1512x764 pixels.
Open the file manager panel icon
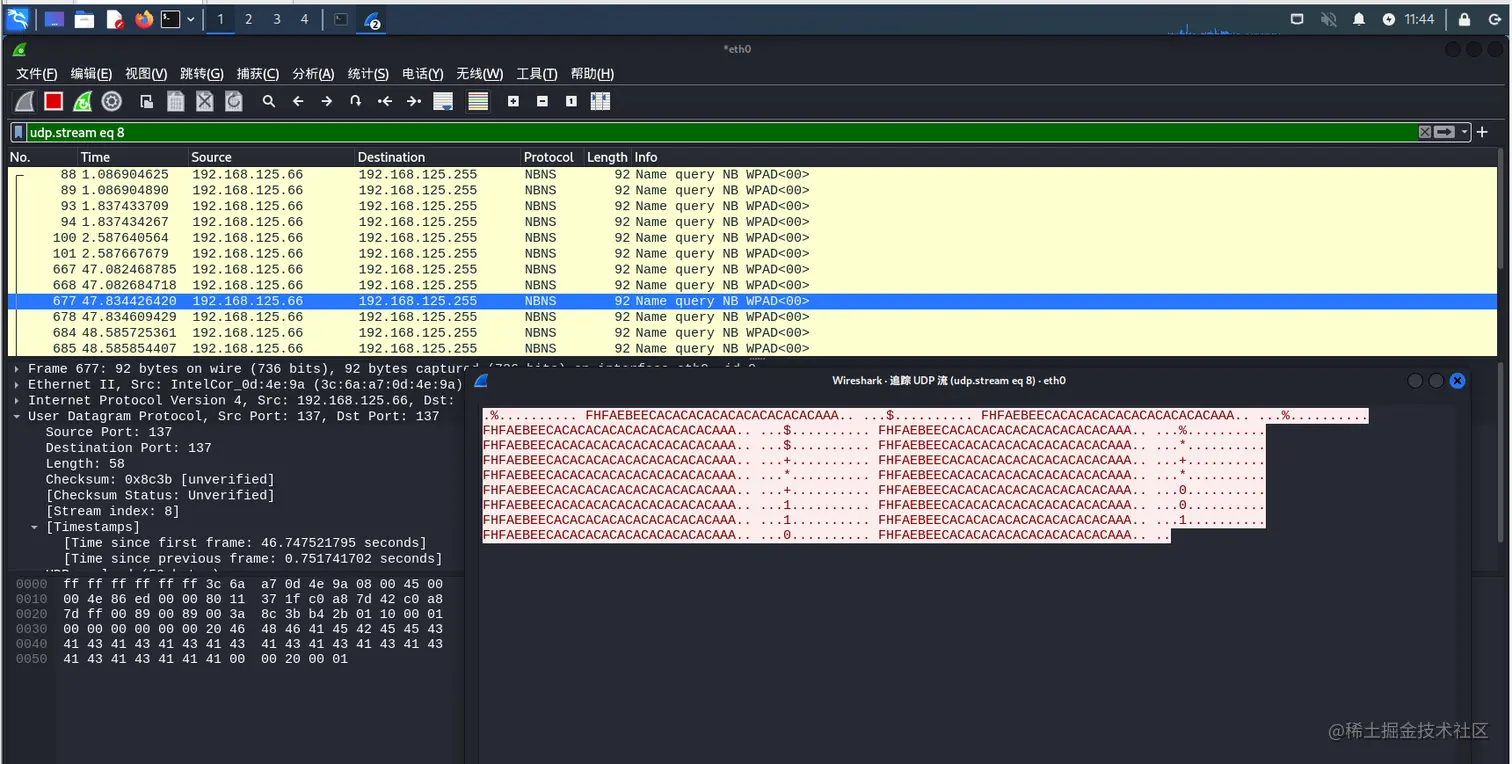(85, 19)
